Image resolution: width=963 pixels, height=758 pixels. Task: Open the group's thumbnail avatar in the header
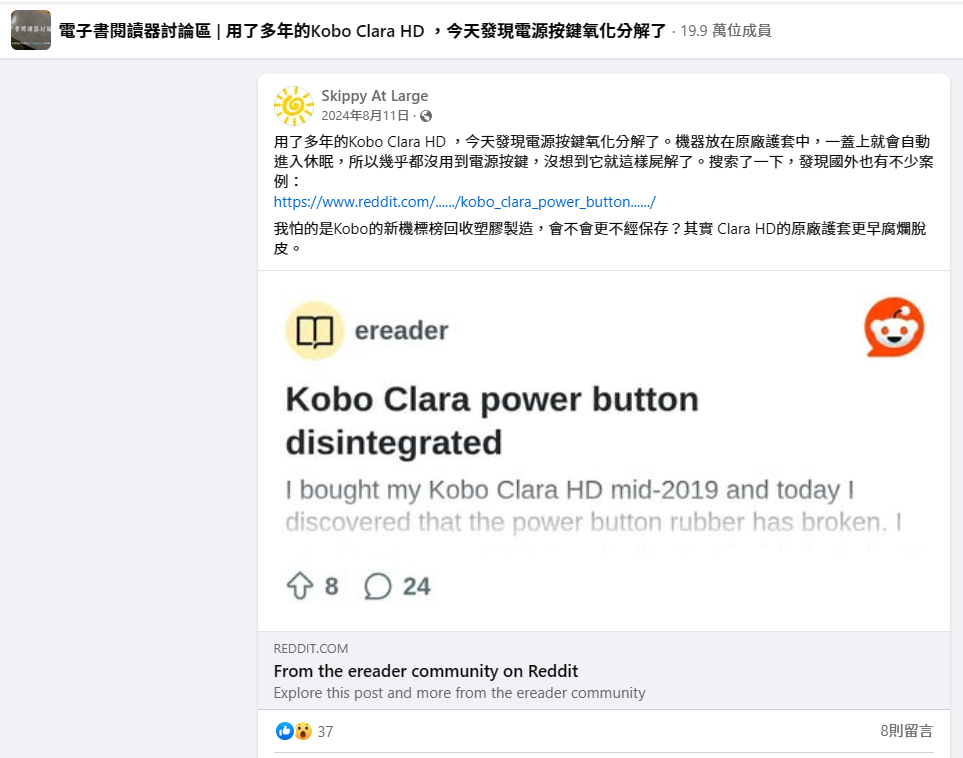[31, 30]
